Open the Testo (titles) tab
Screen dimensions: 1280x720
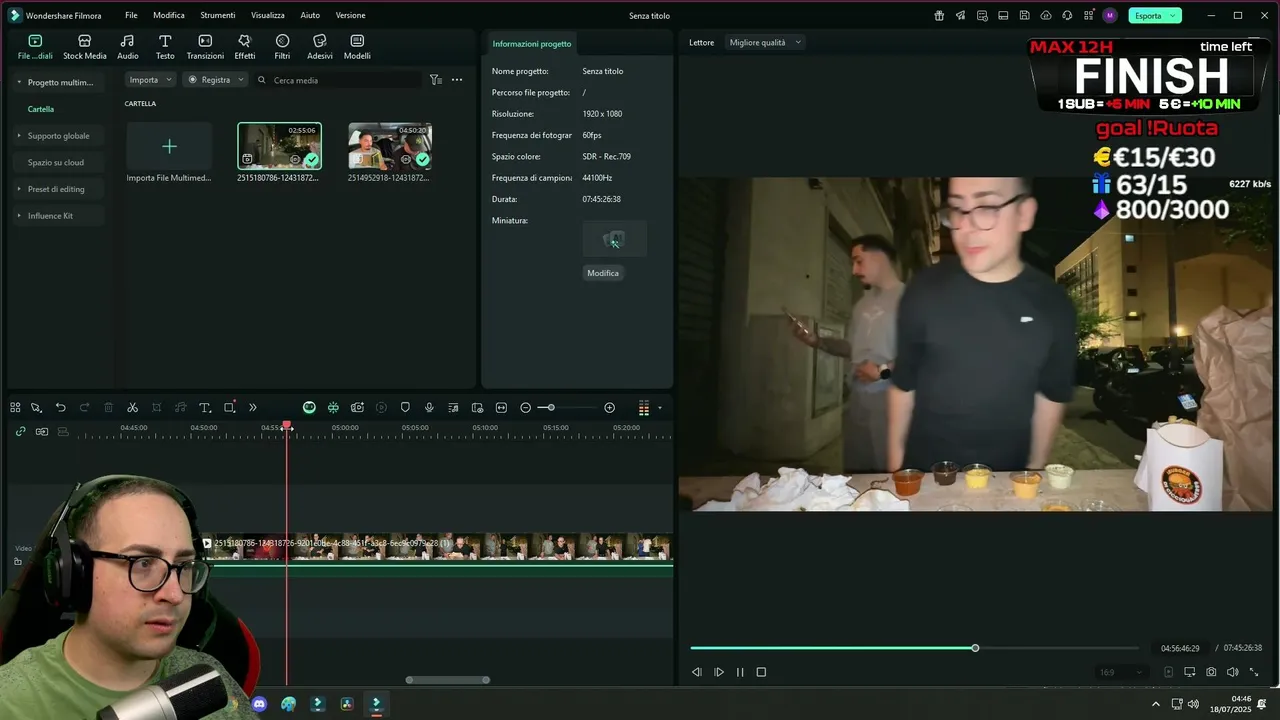coord(165,47)
